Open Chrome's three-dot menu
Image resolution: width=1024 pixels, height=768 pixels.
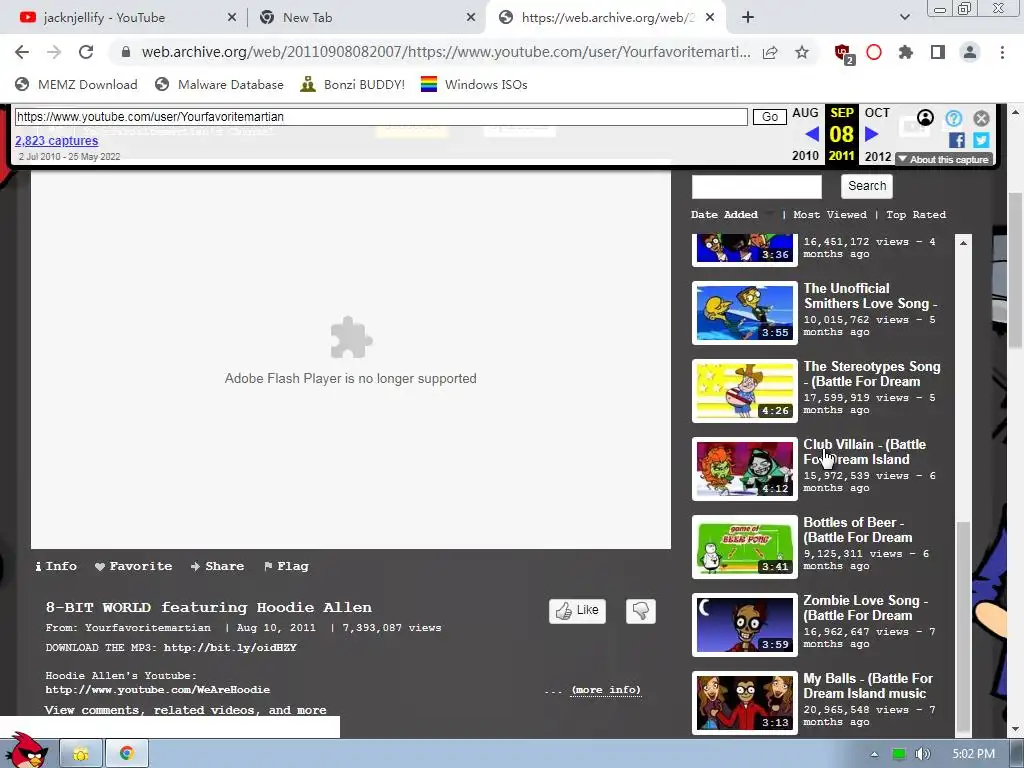point(1002,52)
